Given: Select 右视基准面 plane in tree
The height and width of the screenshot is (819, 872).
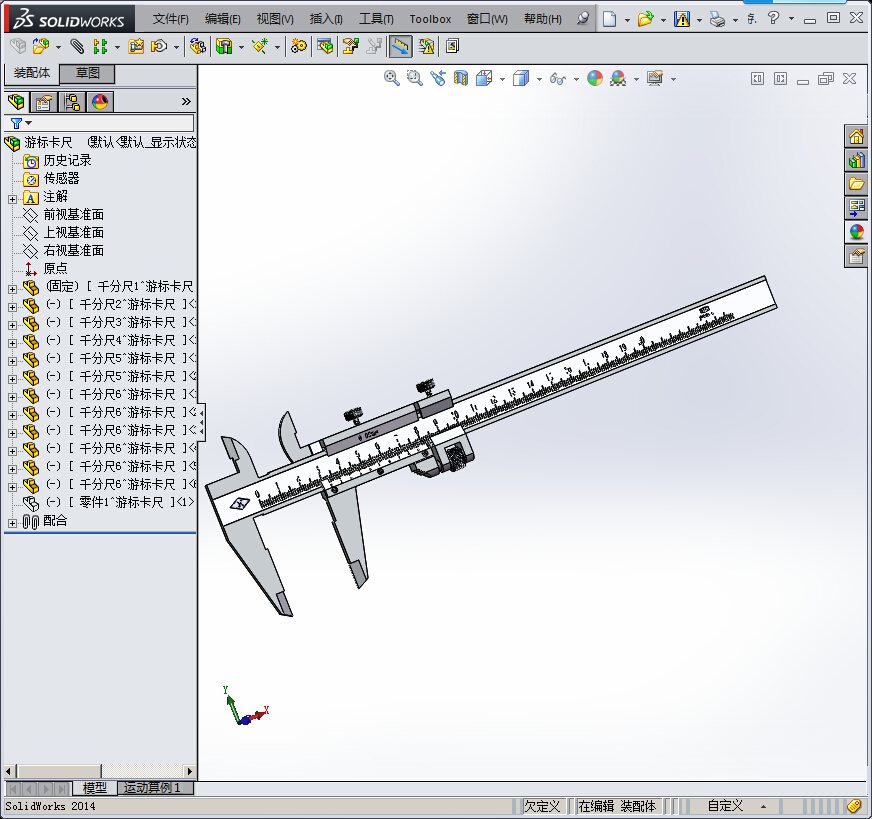Looking at the screenshot, I should 73,251.
